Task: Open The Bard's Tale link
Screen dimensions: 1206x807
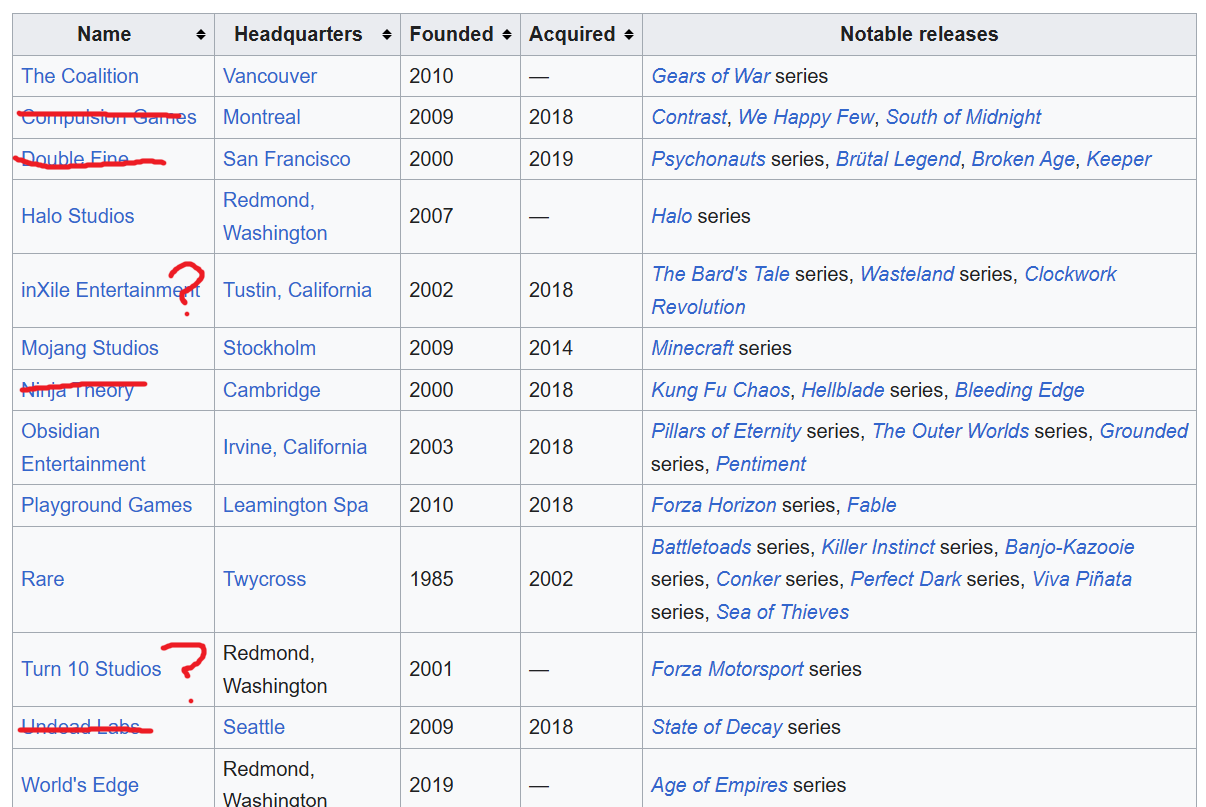Action: coord(721,274)
